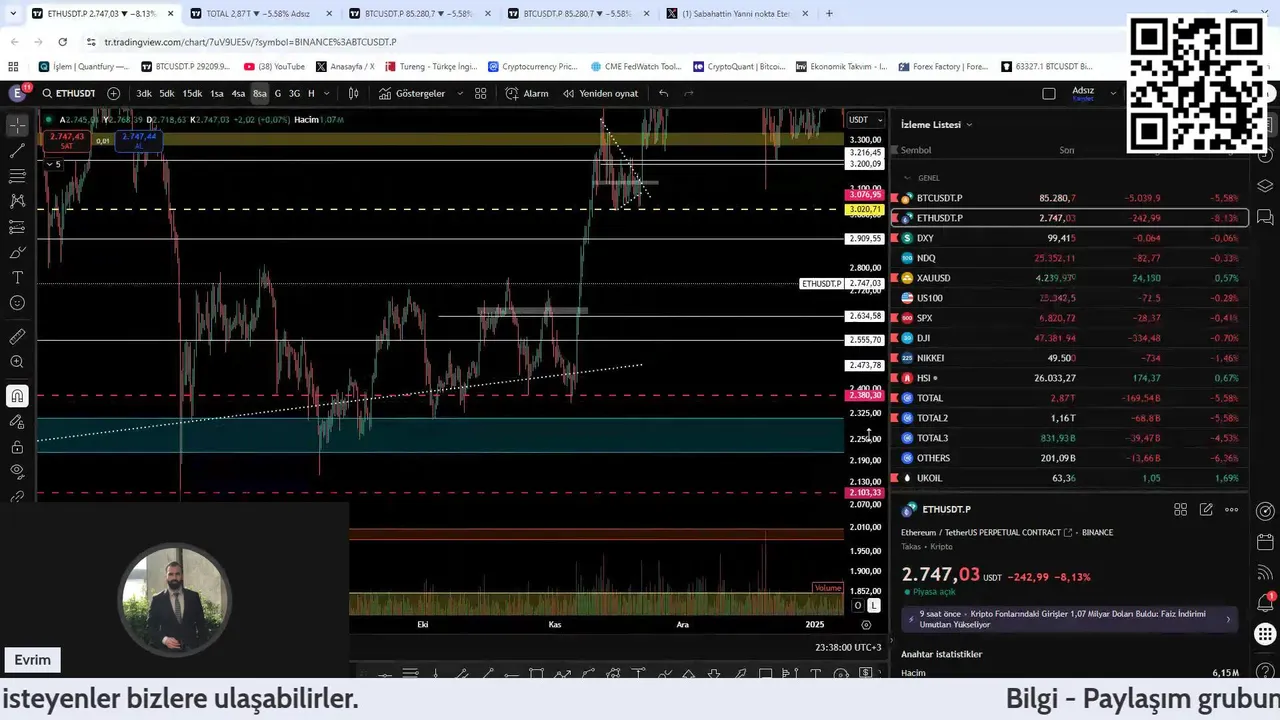Viewport: 1280px width, 720px height.
Task: Expand the timeframe dropdown chevron
Action: pos(326,93)
